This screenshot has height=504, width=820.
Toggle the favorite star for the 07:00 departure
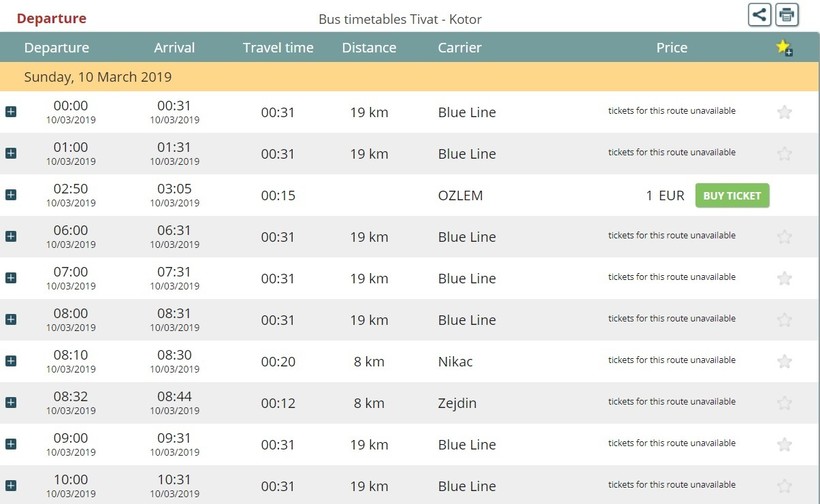pos(784,278)
